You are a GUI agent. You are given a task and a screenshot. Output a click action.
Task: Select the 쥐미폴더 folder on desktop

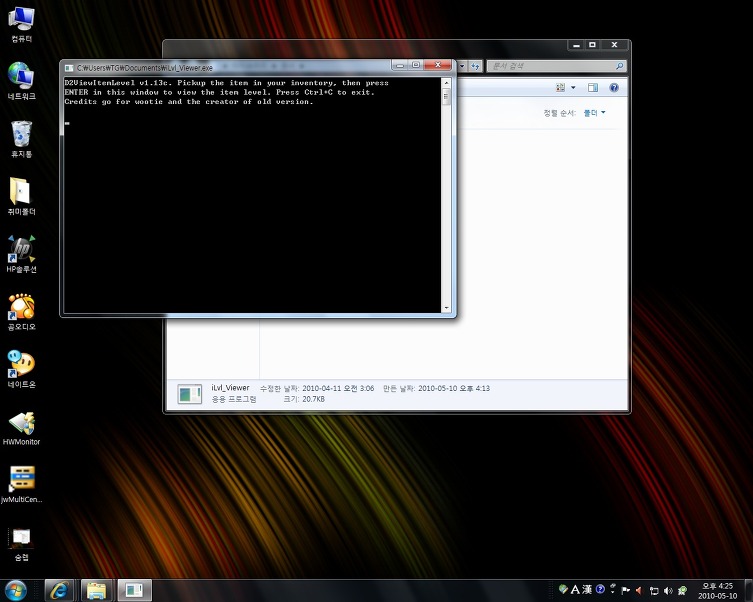(x=21, y=197)
